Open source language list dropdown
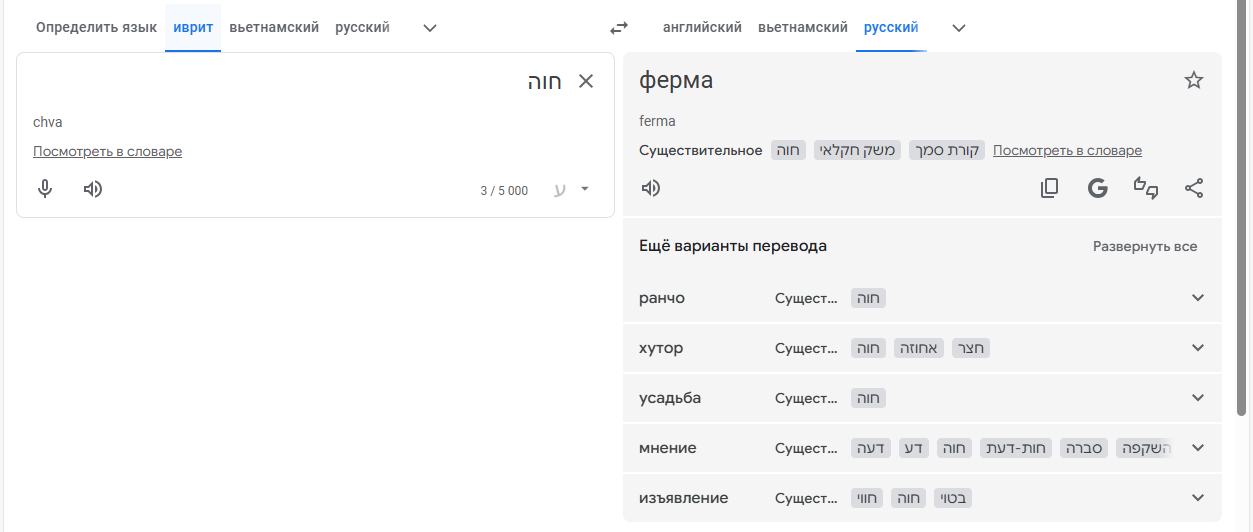The width and height of the screenshot is (1253, 532). point(430,28)
